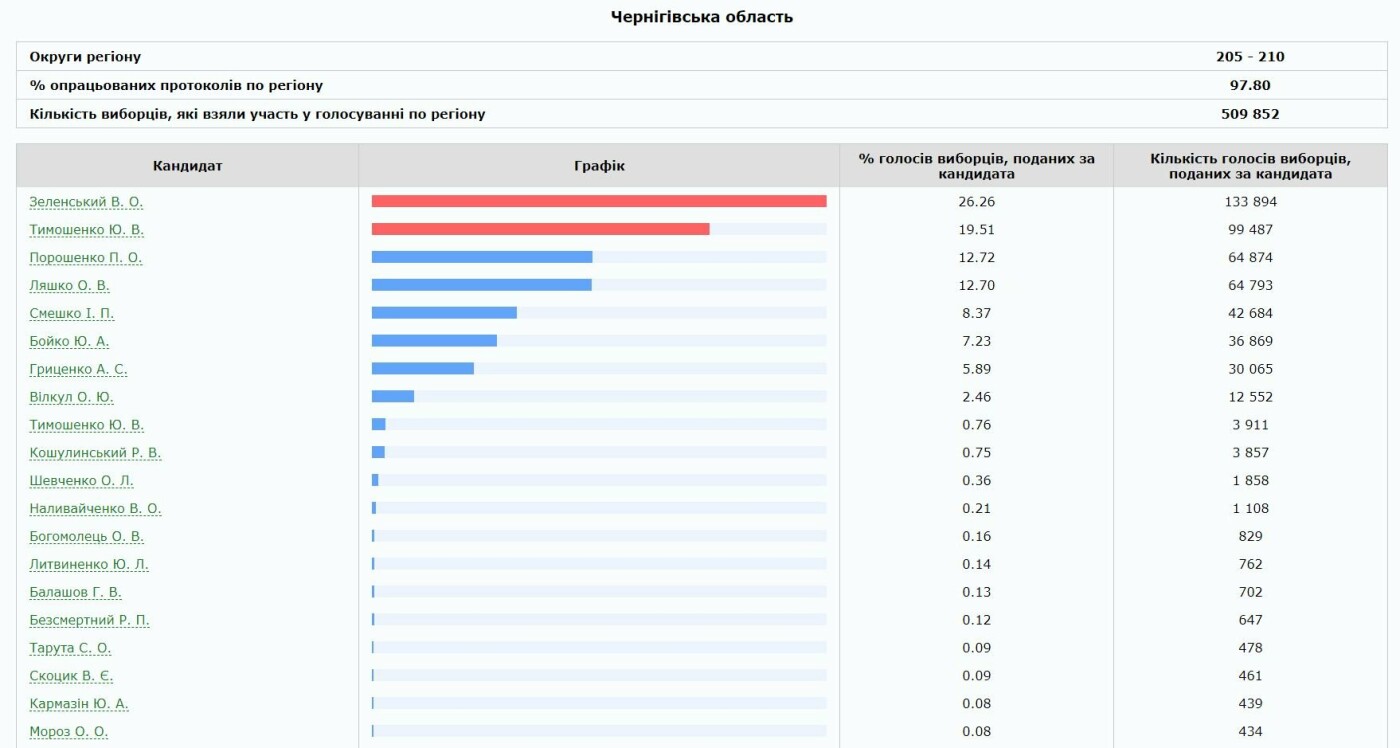This screenshot has height=748, width=1400.
Task: Click vote count 133 894
Action: [x=1250, y=202]
